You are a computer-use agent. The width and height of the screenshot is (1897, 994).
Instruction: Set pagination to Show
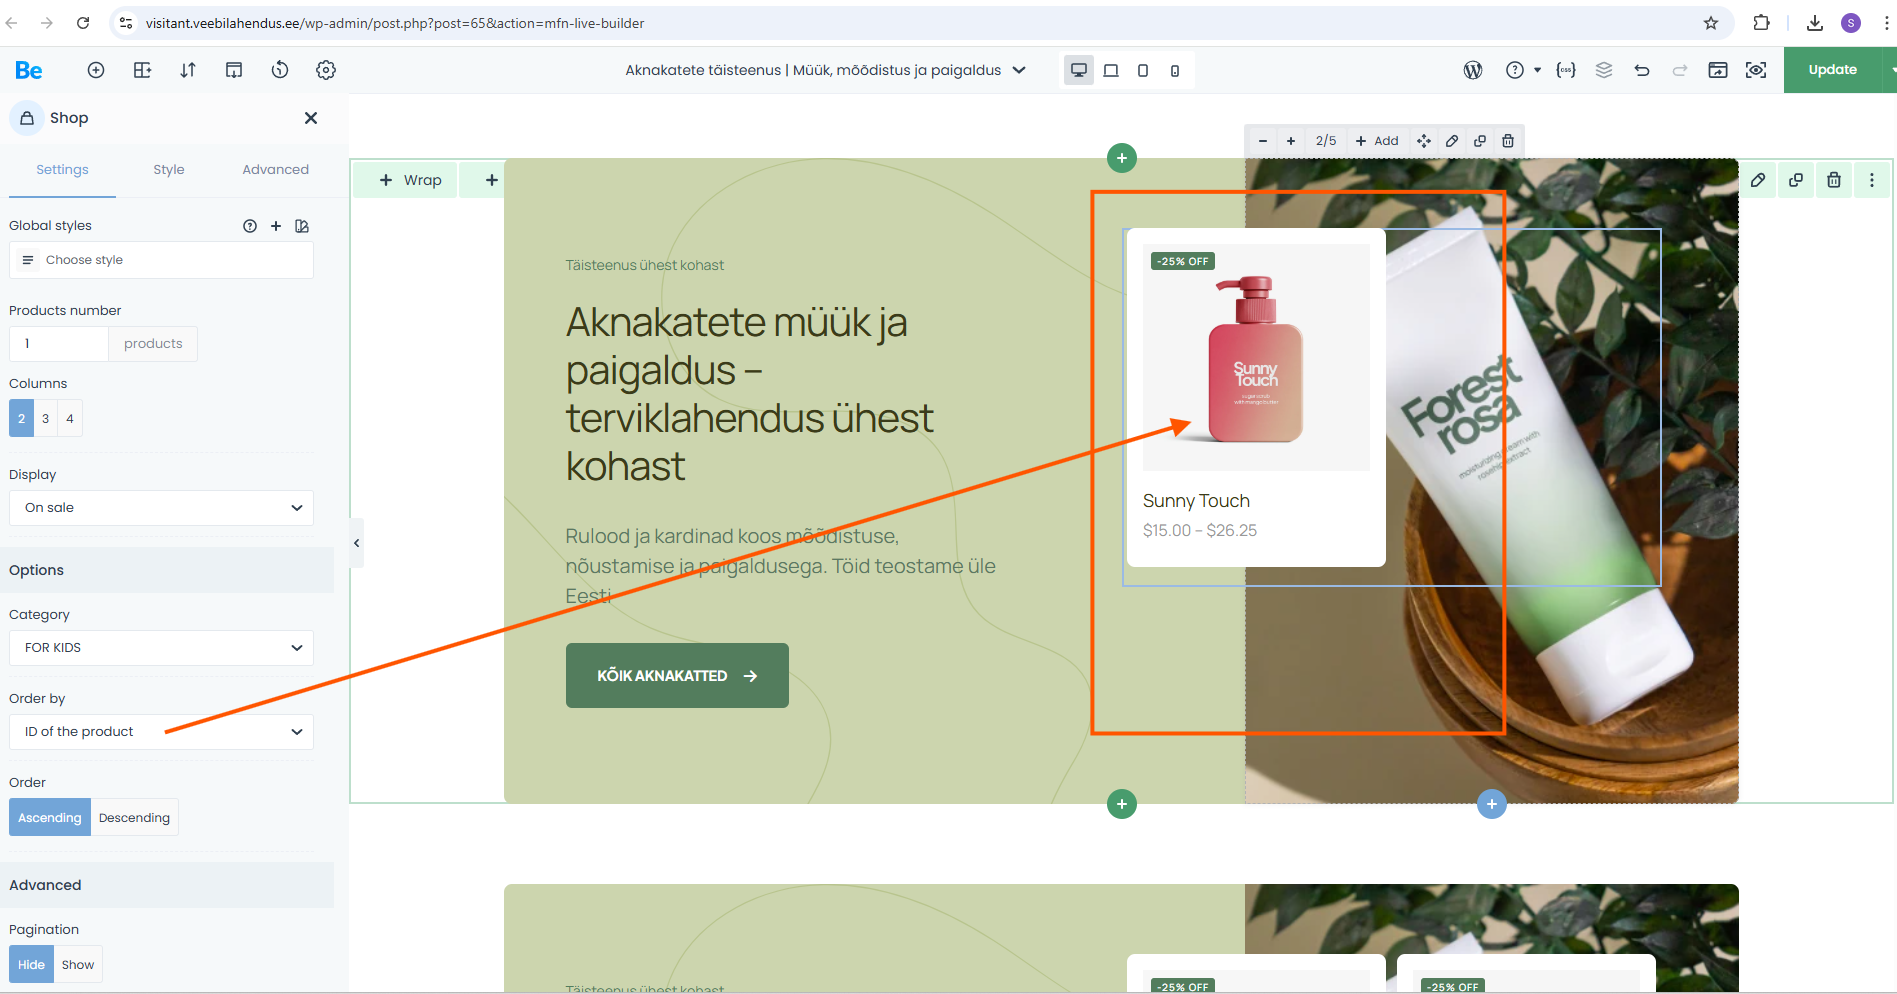(78, 965)
